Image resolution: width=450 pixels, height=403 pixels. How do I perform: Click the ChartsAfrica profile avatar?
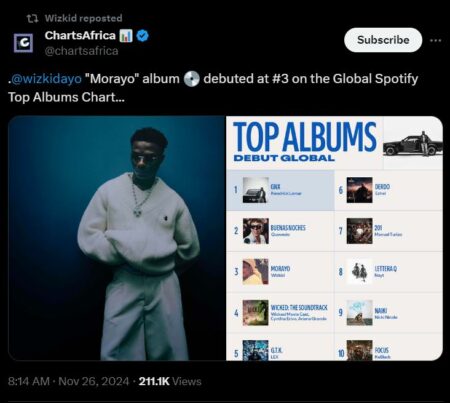[23, 43]
